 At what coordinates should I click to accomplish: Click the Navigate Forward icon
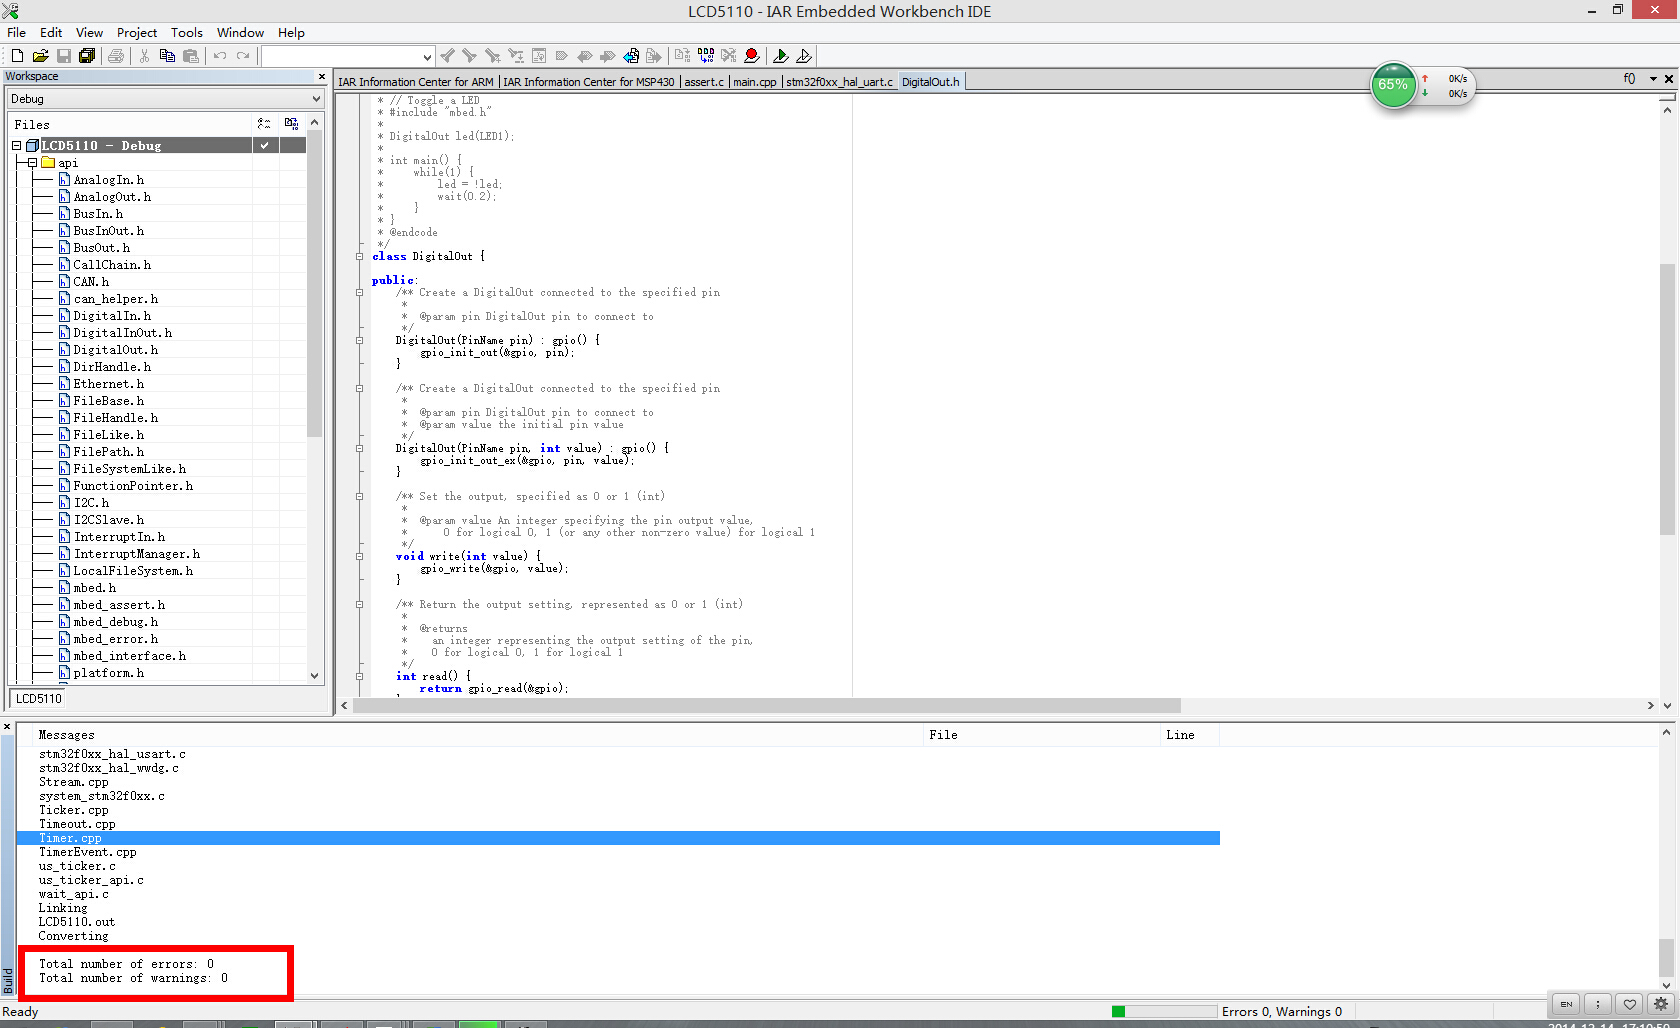click(654, 56)
